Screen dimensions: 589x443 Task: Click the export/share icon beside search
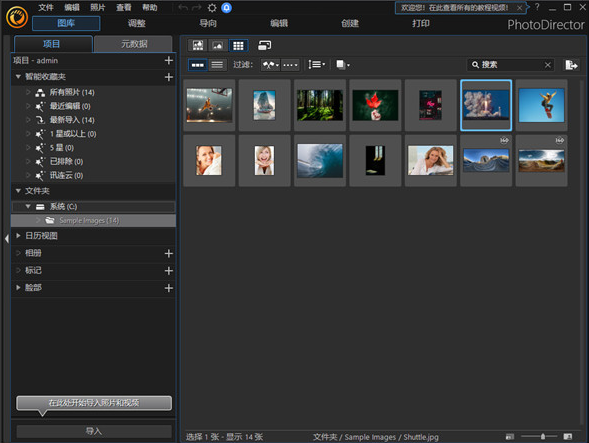pos(571,65)
